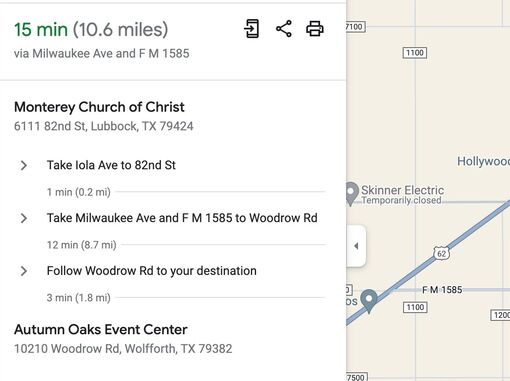Screen dimensions: 510x381
Task: Click the 1100 road marker below F M 1585
Action: click(415, 307)
